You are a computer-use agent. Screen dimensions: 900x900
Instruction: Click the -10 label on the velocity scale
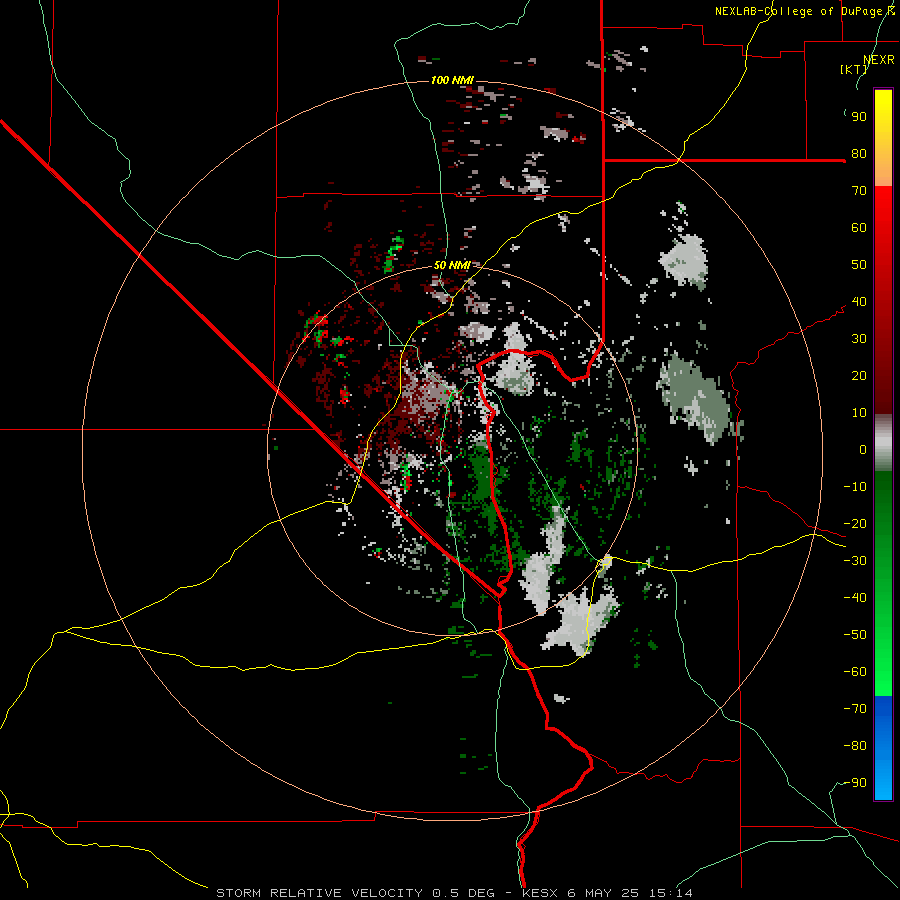[x=855, y=487]
